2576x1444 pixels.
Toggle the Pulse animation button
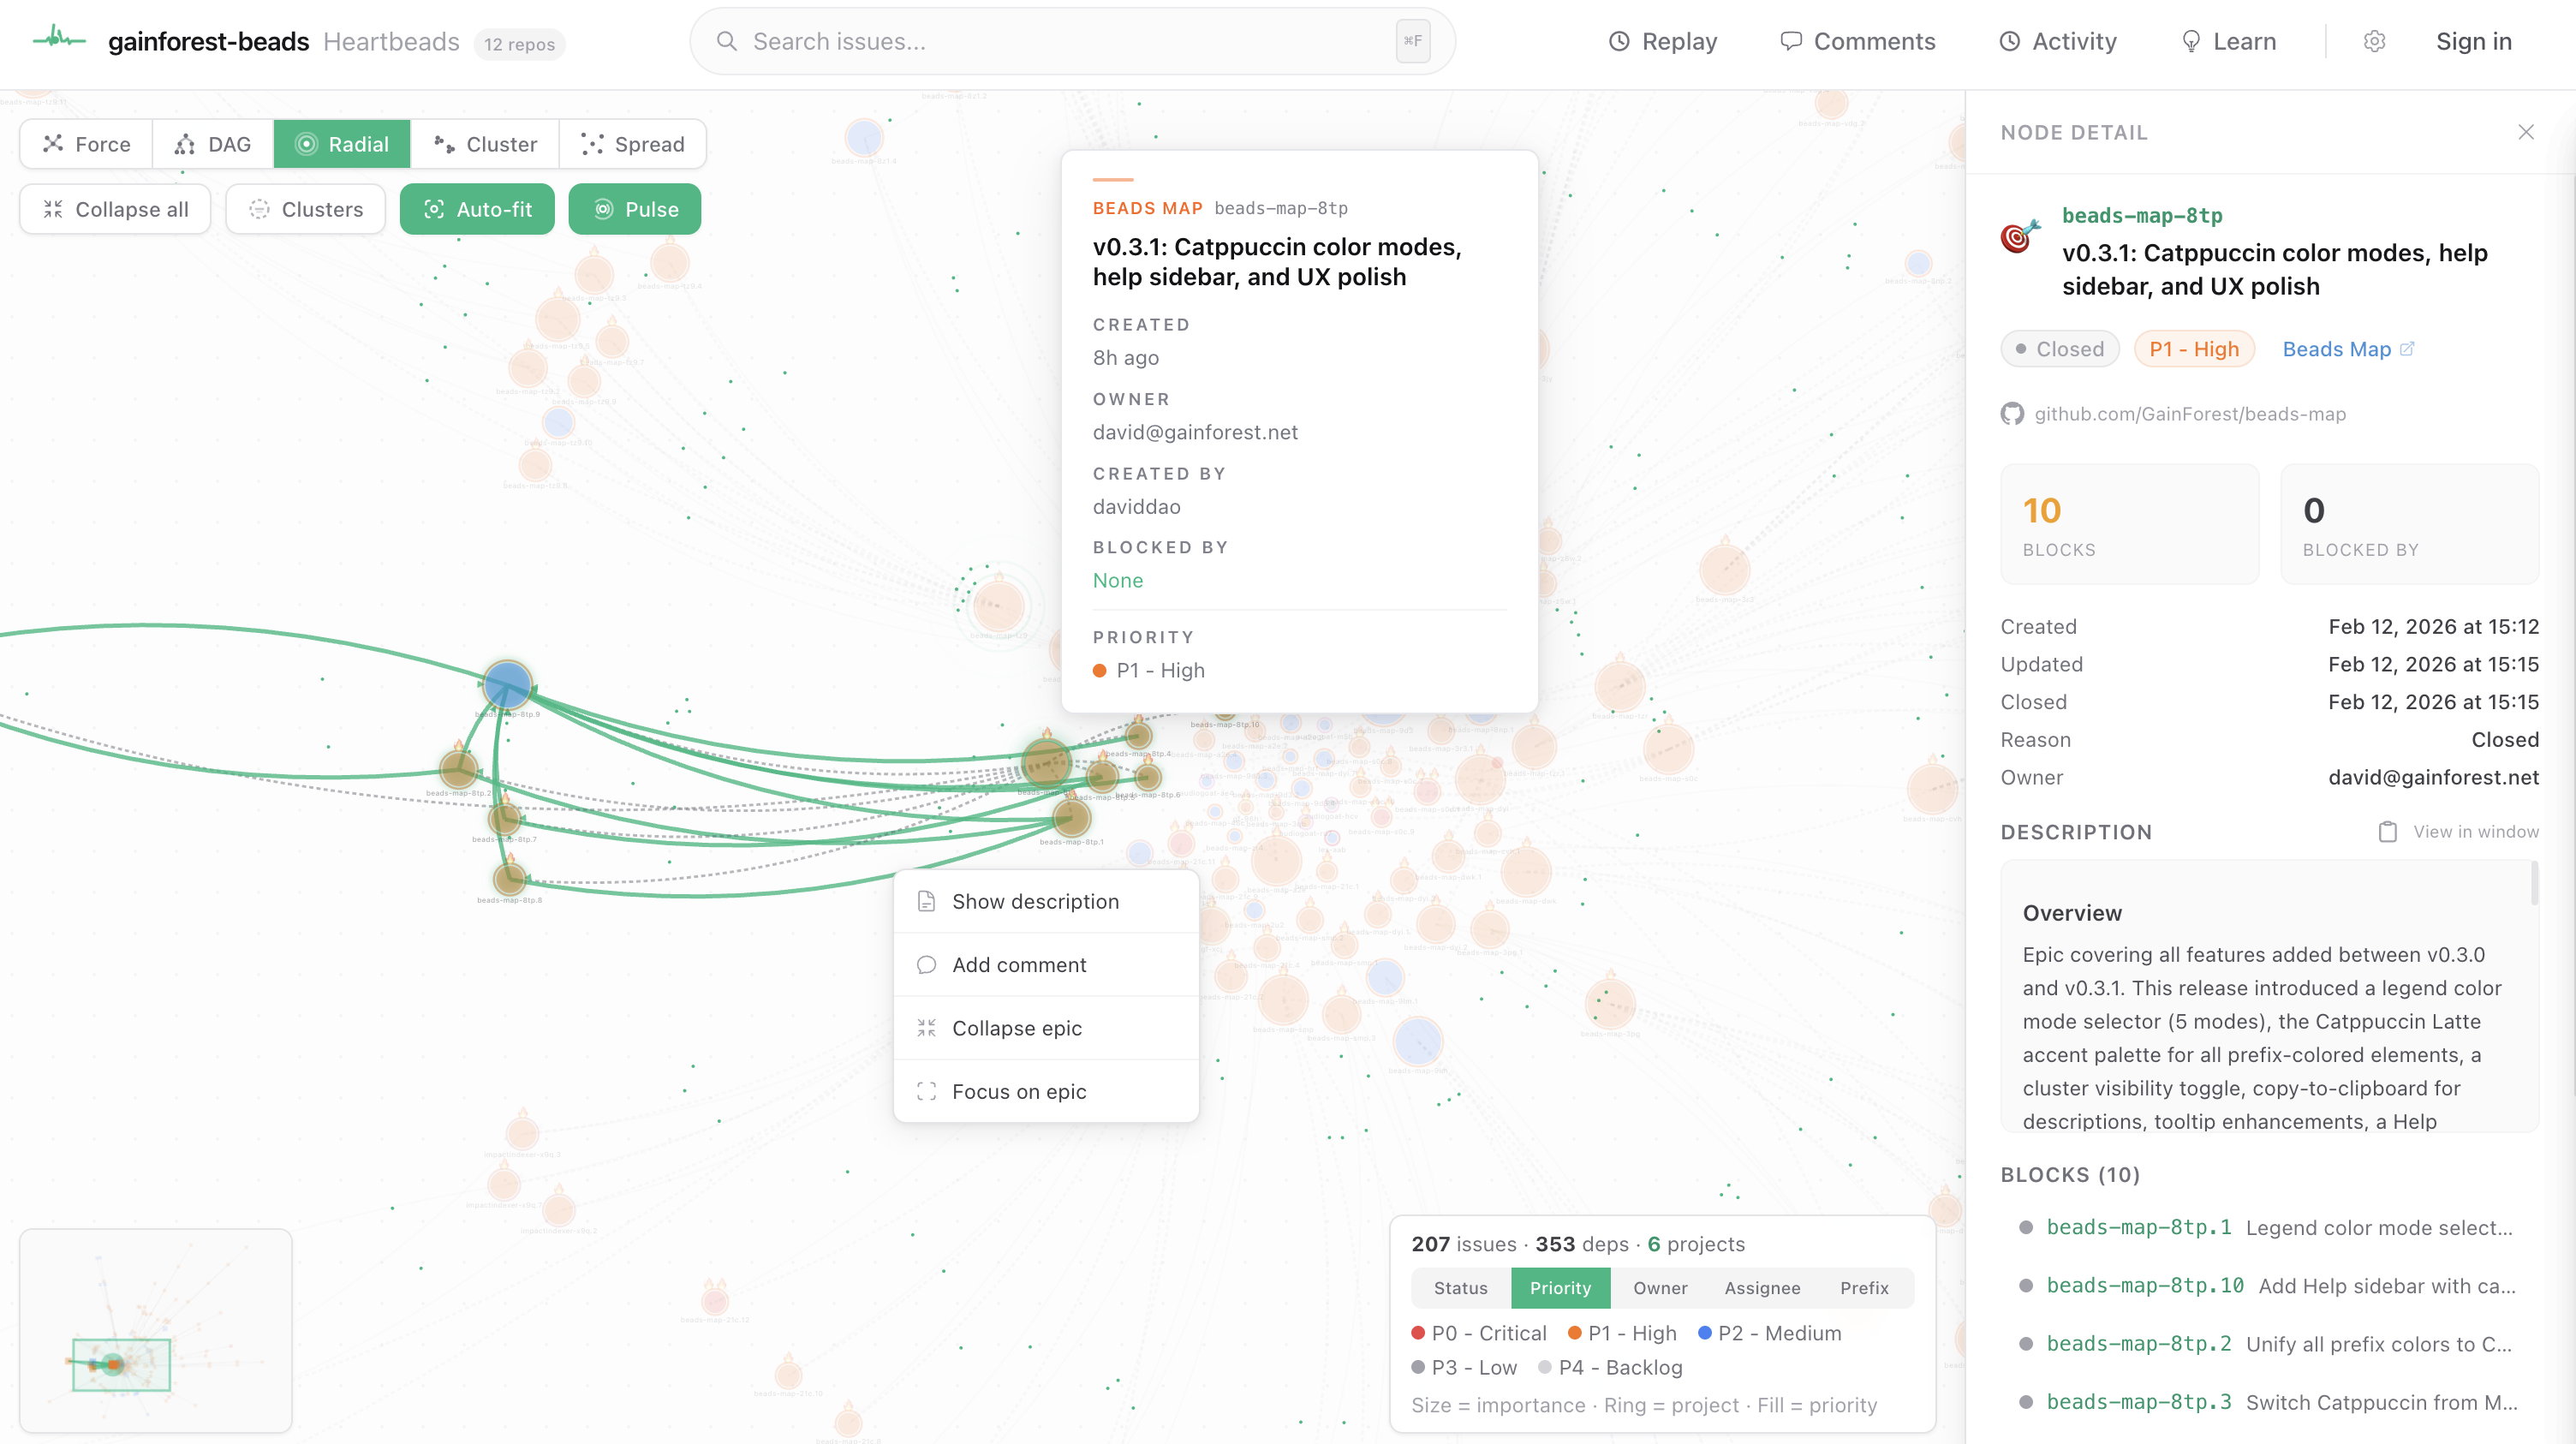coord(635,209)
